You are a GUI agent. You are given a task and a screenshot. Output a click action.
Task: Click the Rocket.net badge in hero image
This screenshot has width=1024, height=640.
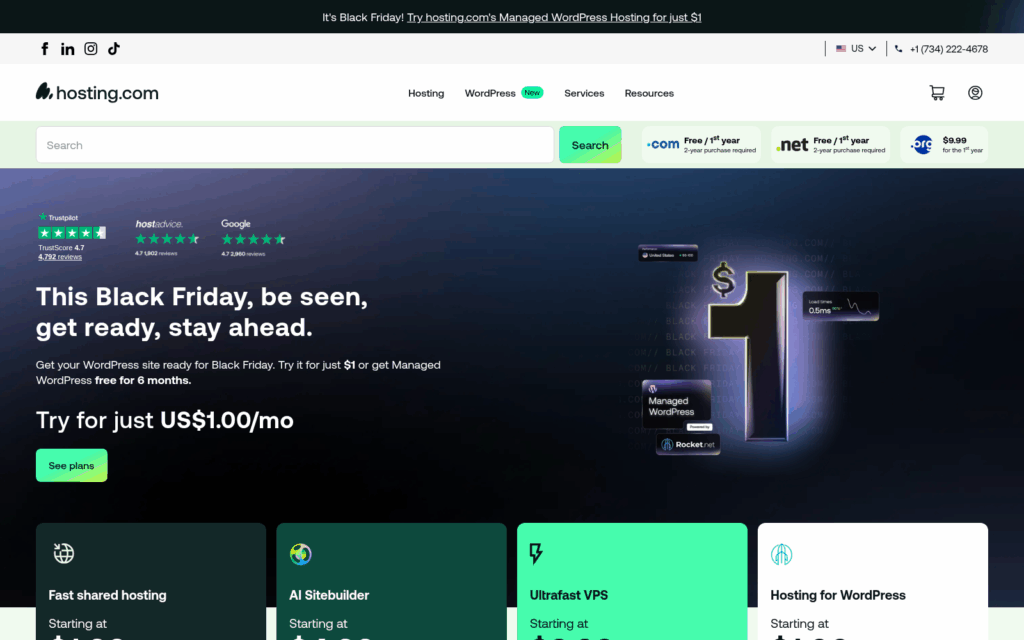point(688,444)
